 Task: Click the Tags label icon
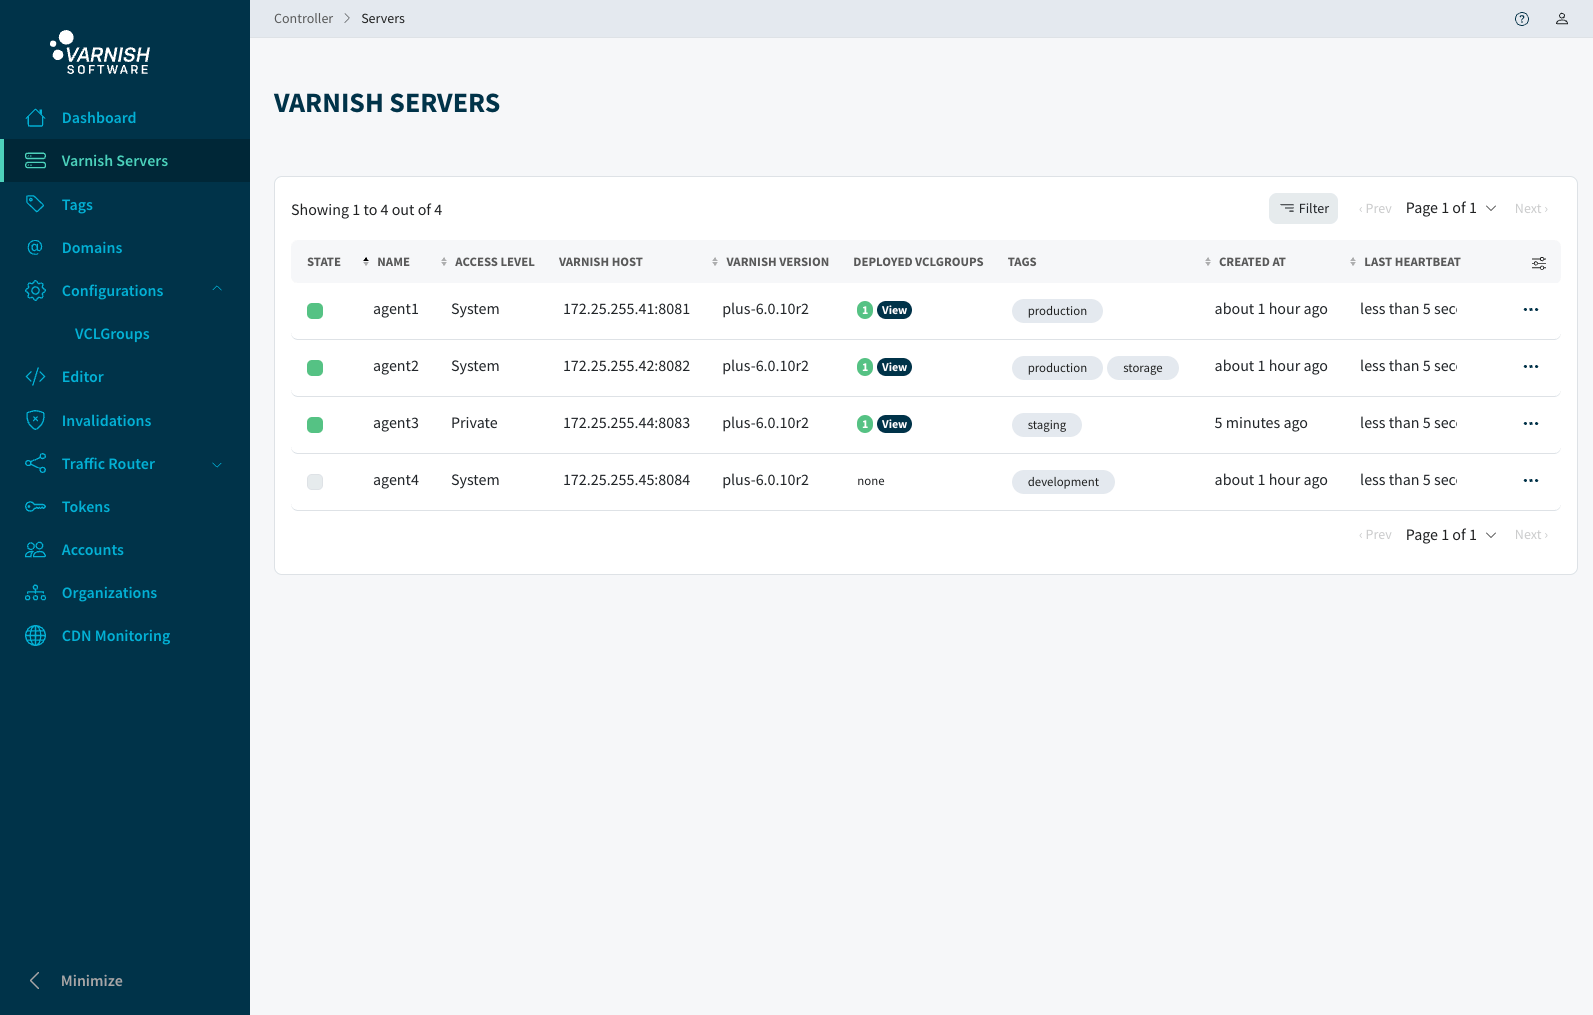(35, 204)
